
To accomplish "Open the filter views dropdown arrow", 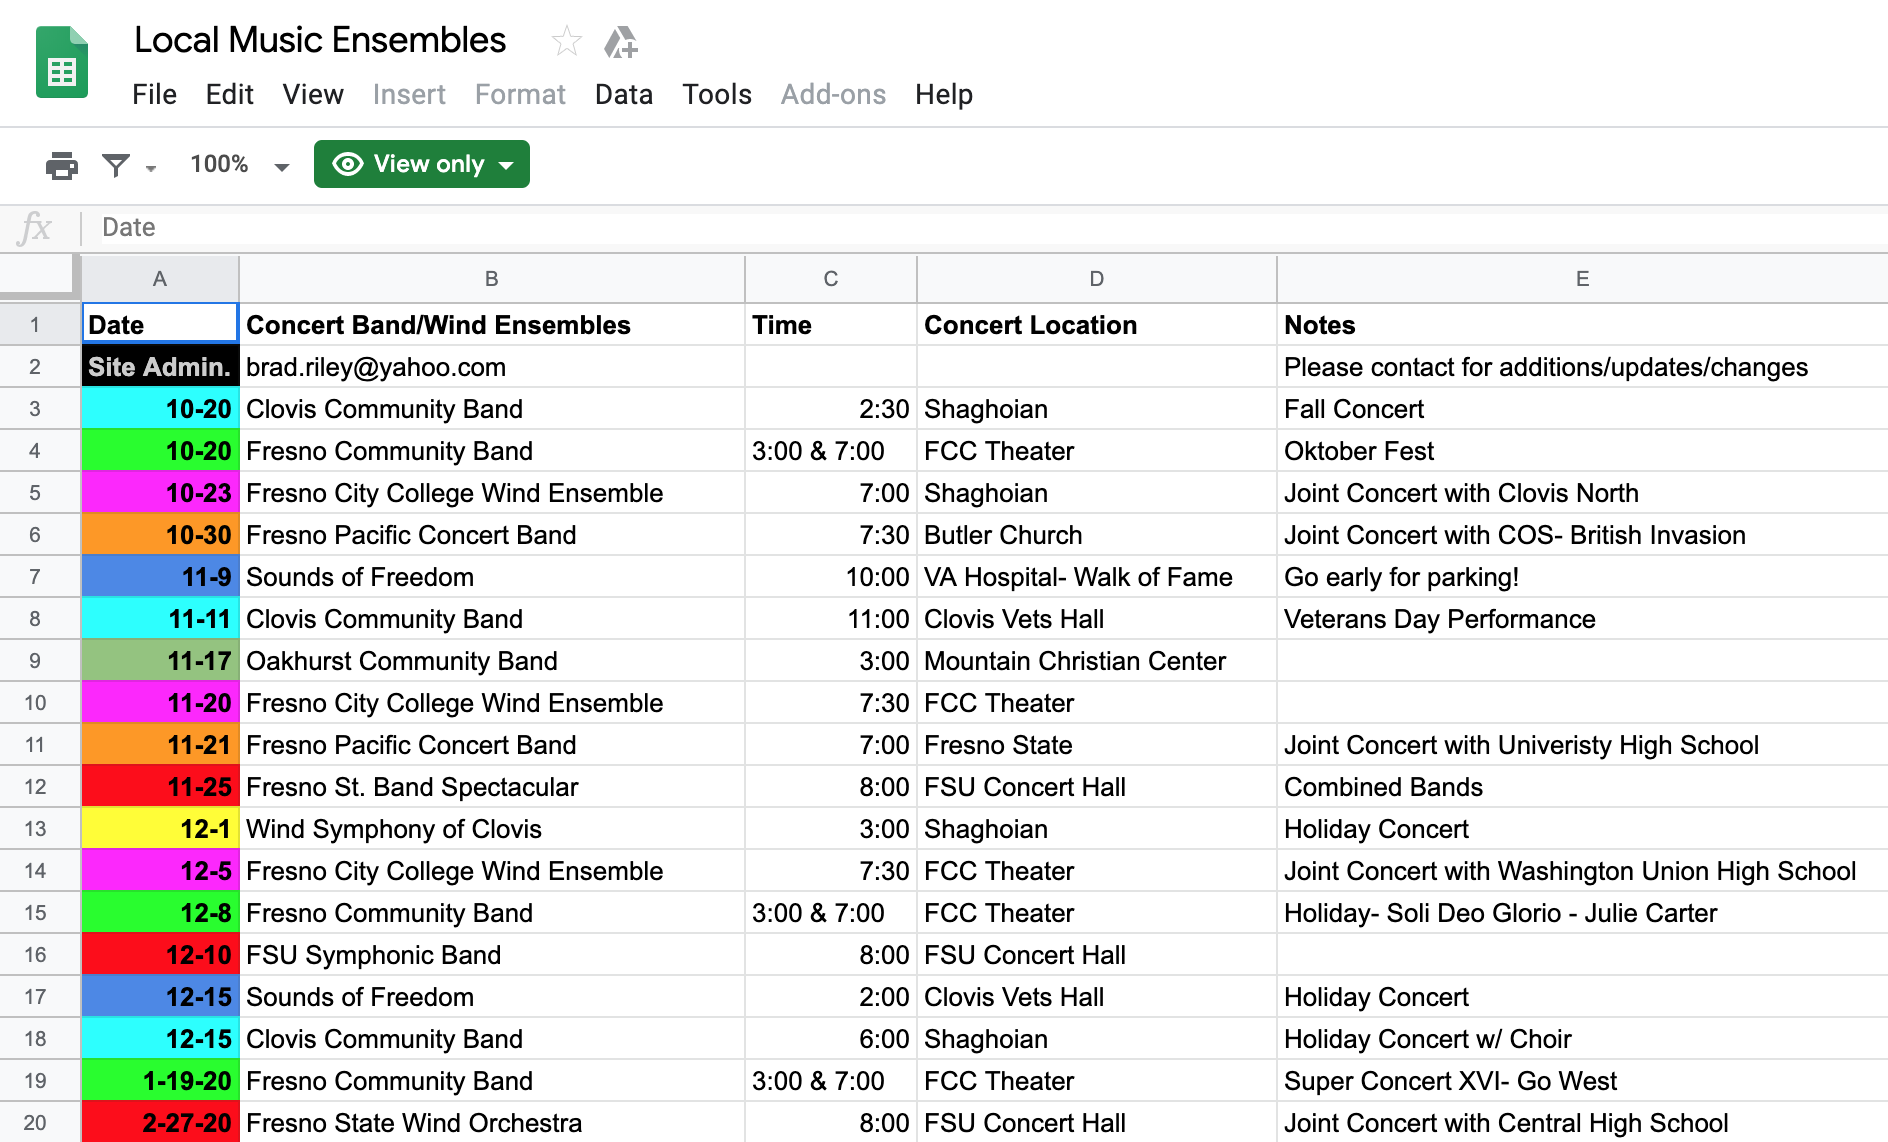I will [x=151, y=168].
